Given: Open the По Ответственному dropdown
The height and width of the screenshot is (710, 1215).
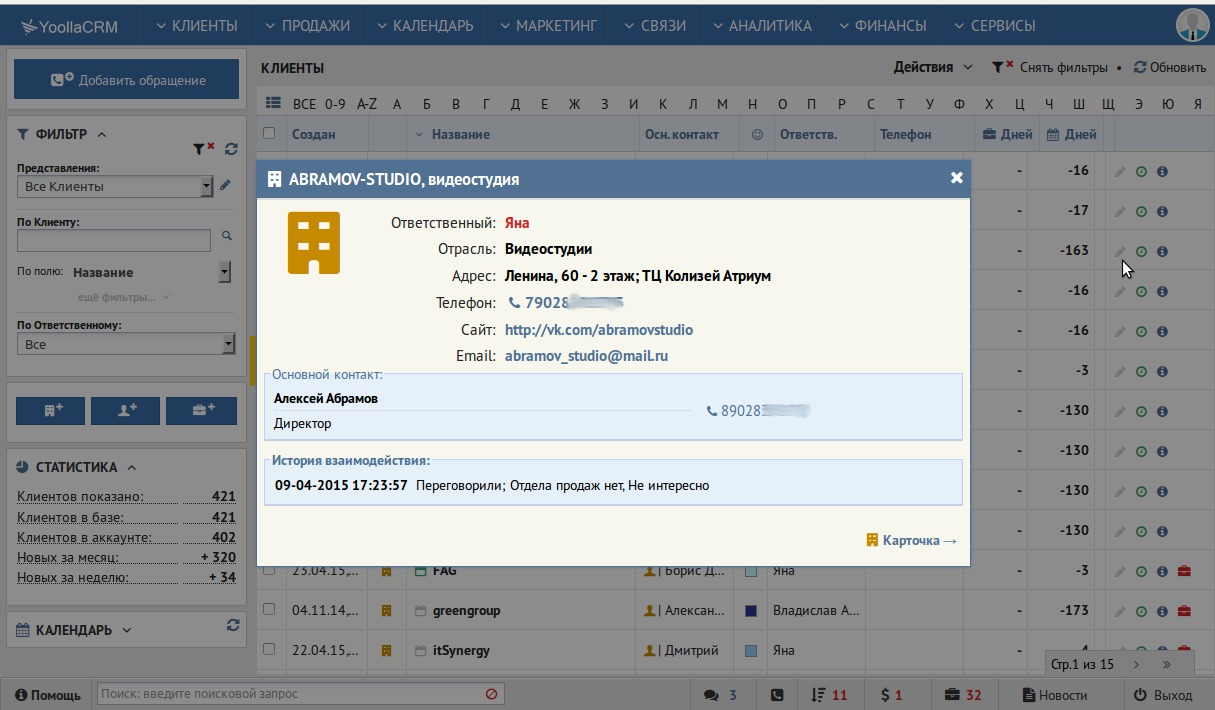Looking at the screenshot, I should point(125,344).
